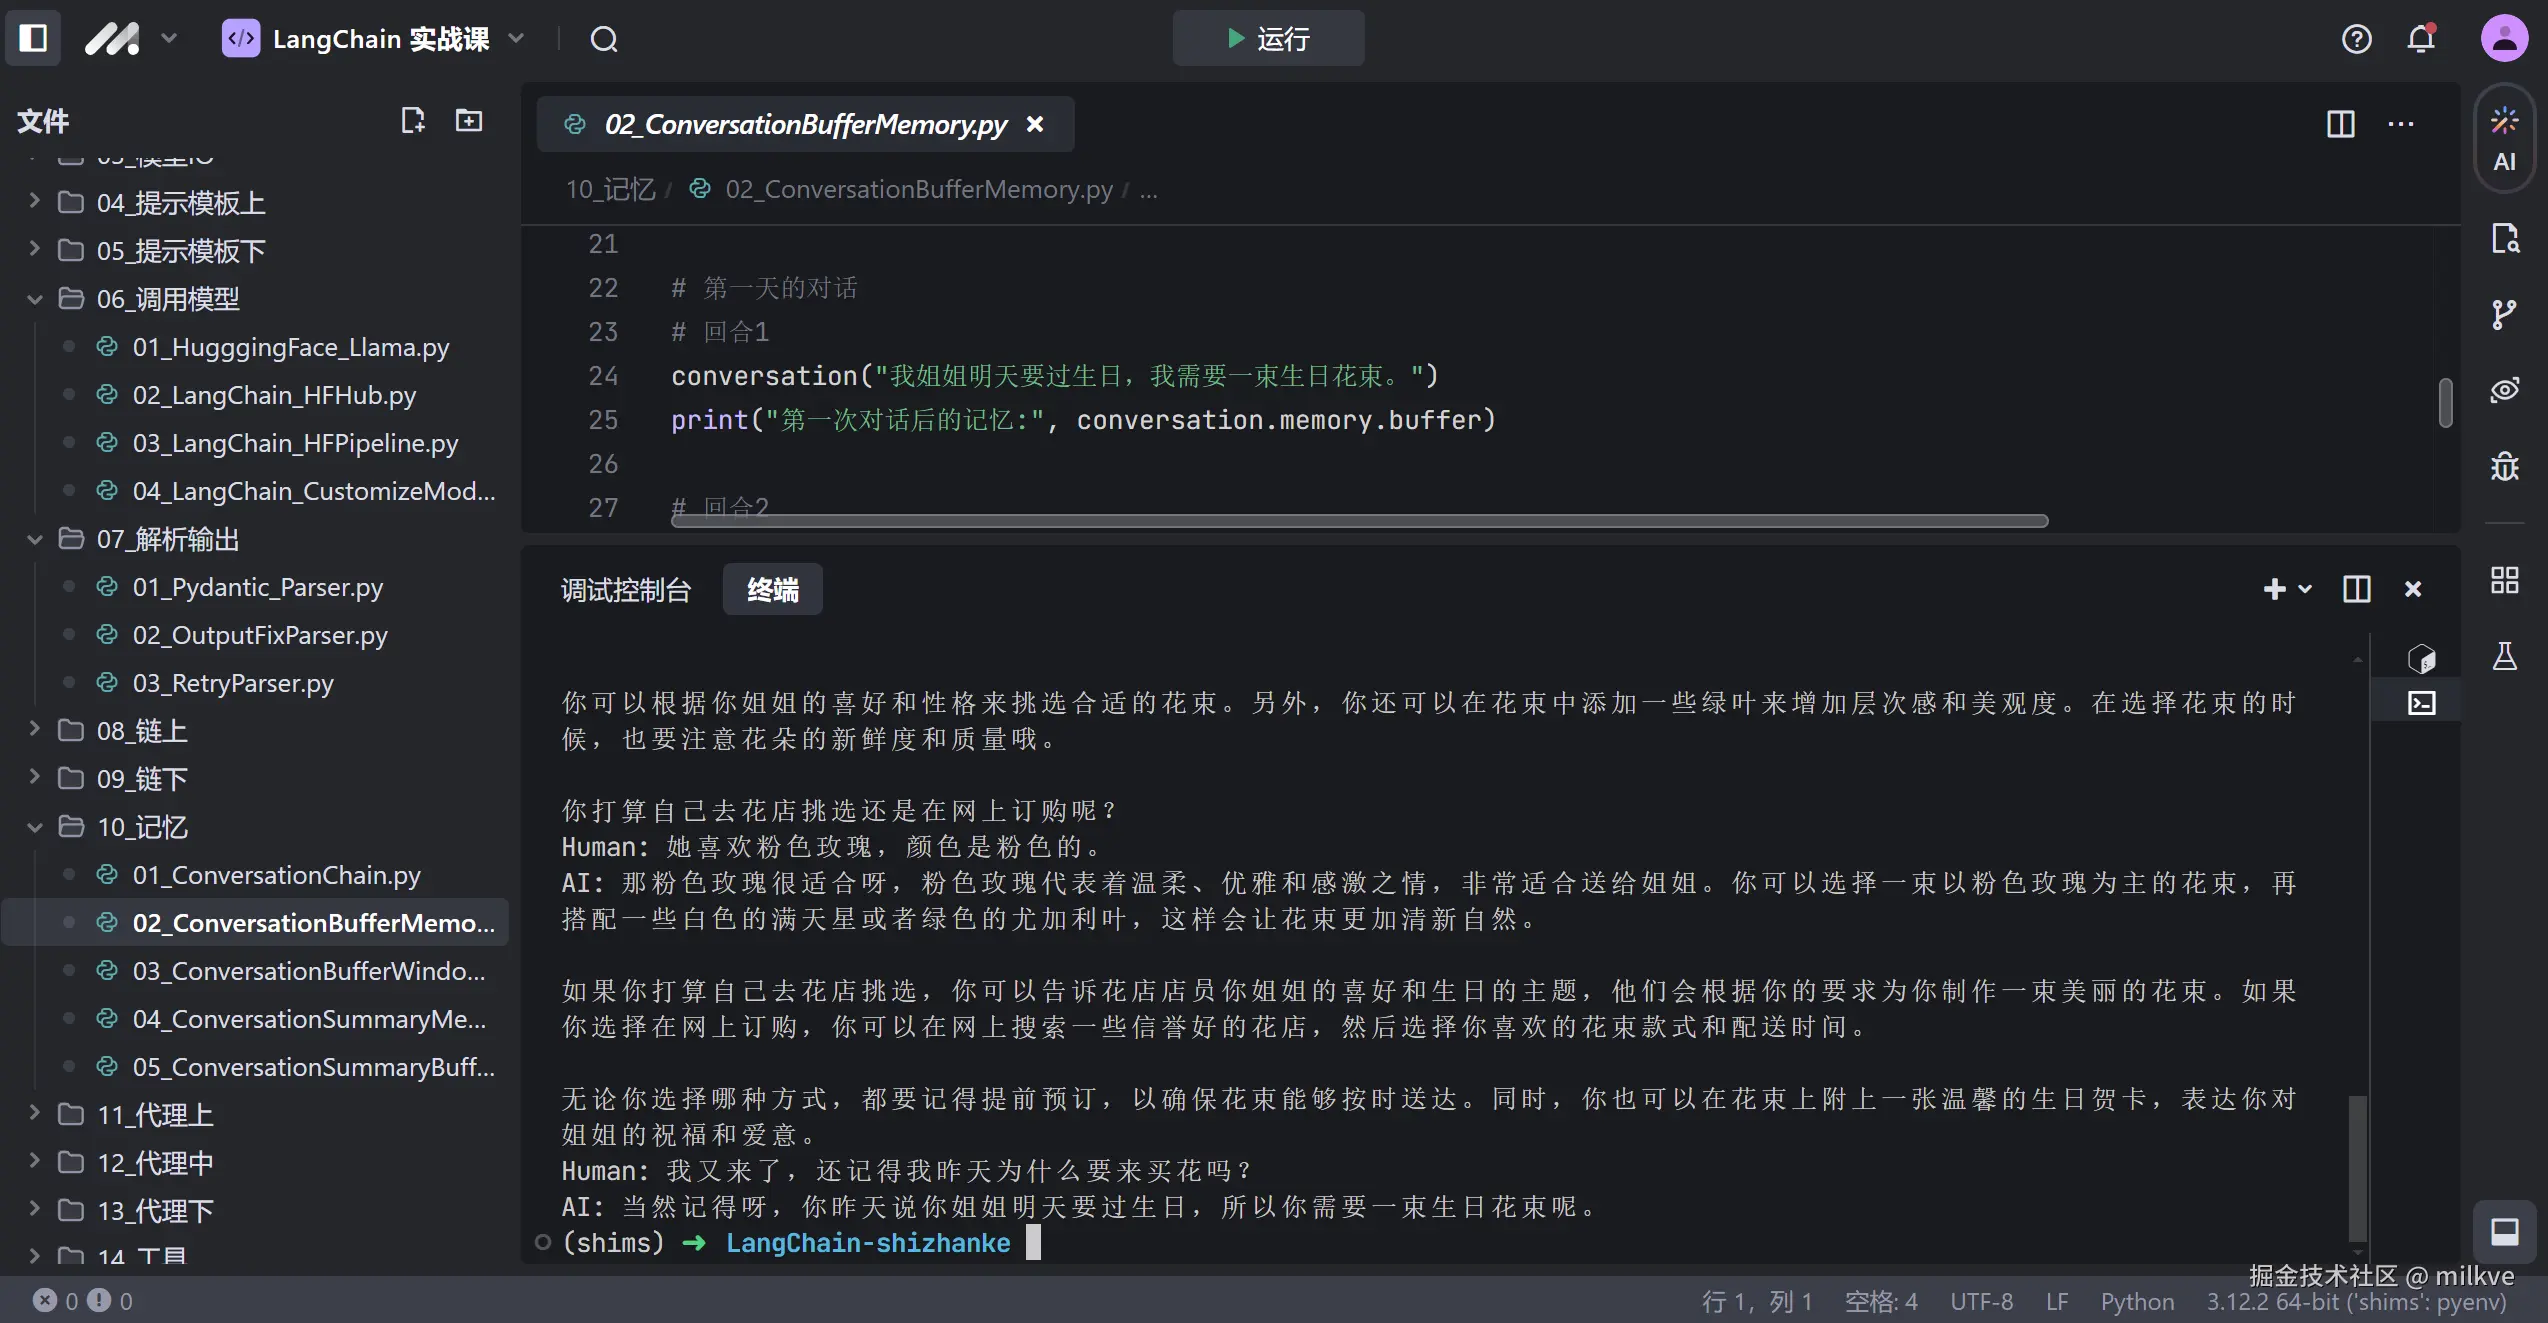Expand the 04_提示模板上 folder
This screenshot has width=2548, height=1323.
click(33, 202)
